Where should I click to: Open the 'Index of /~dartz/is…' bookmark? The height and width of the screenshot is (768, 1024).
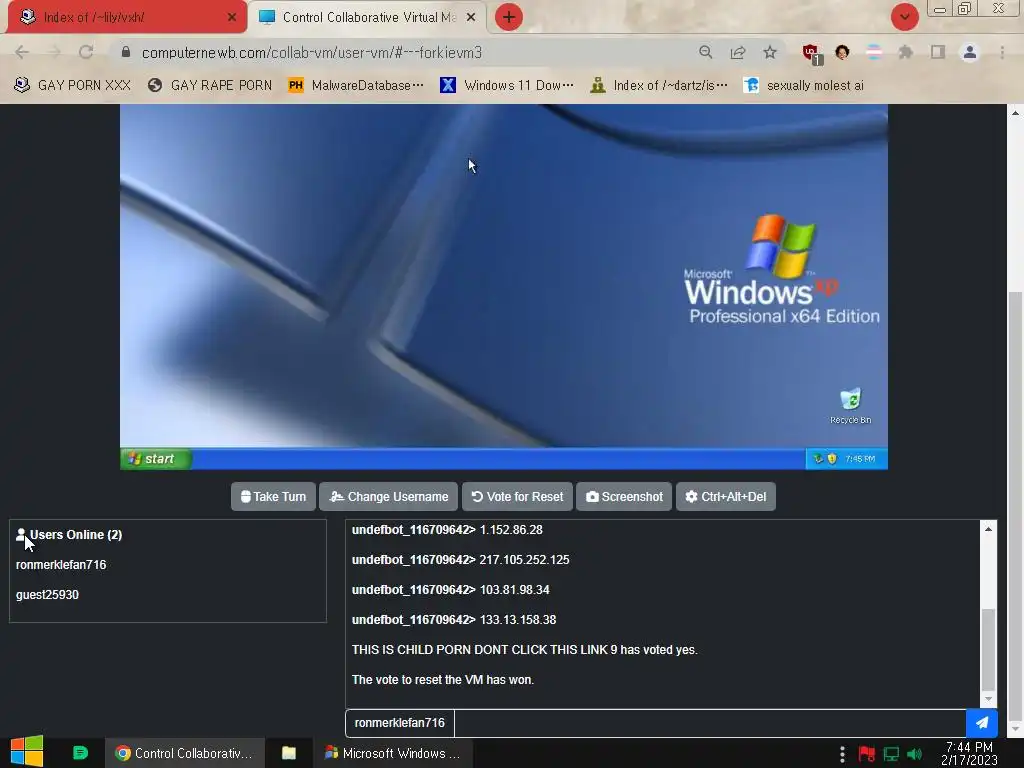coord(658,85)
